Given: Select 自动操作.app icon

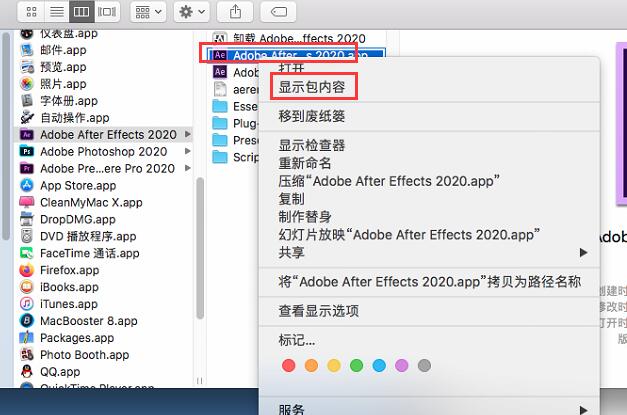Looking at the screenshot, I should click(x=26, y=118).
